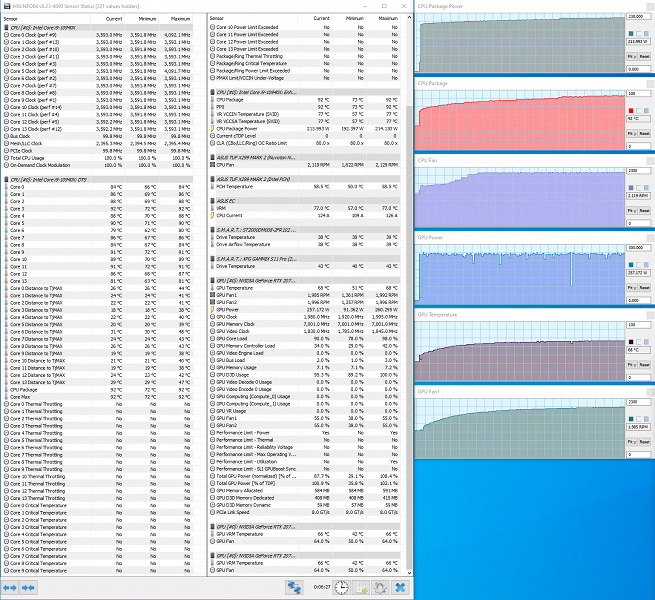Open the network remote monitoring icon
This screenshot has height=600, width=655.
294,587
